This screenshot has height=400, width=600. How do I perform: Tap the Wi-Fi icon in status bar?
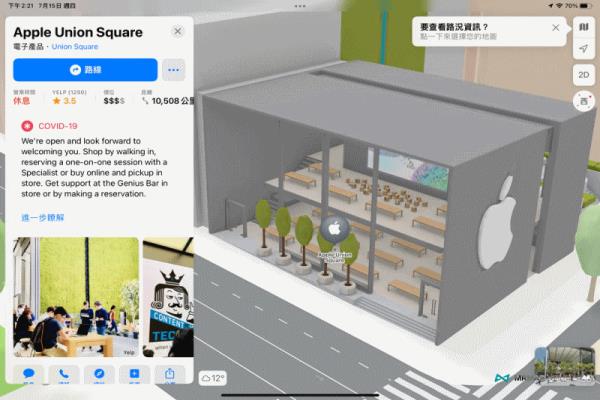tap(559, 6)
